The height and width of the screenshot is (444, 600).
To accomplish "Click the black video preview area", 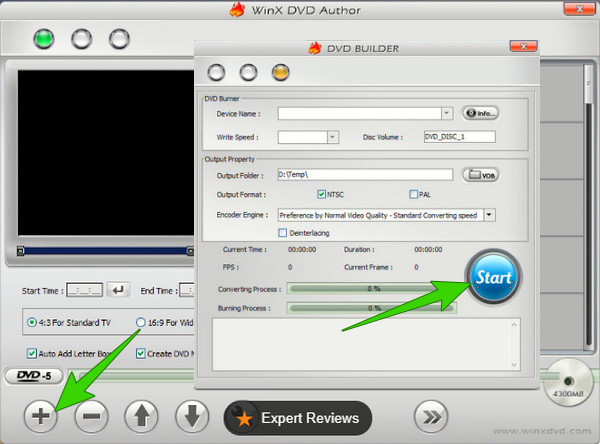I will tap(106, 153).
